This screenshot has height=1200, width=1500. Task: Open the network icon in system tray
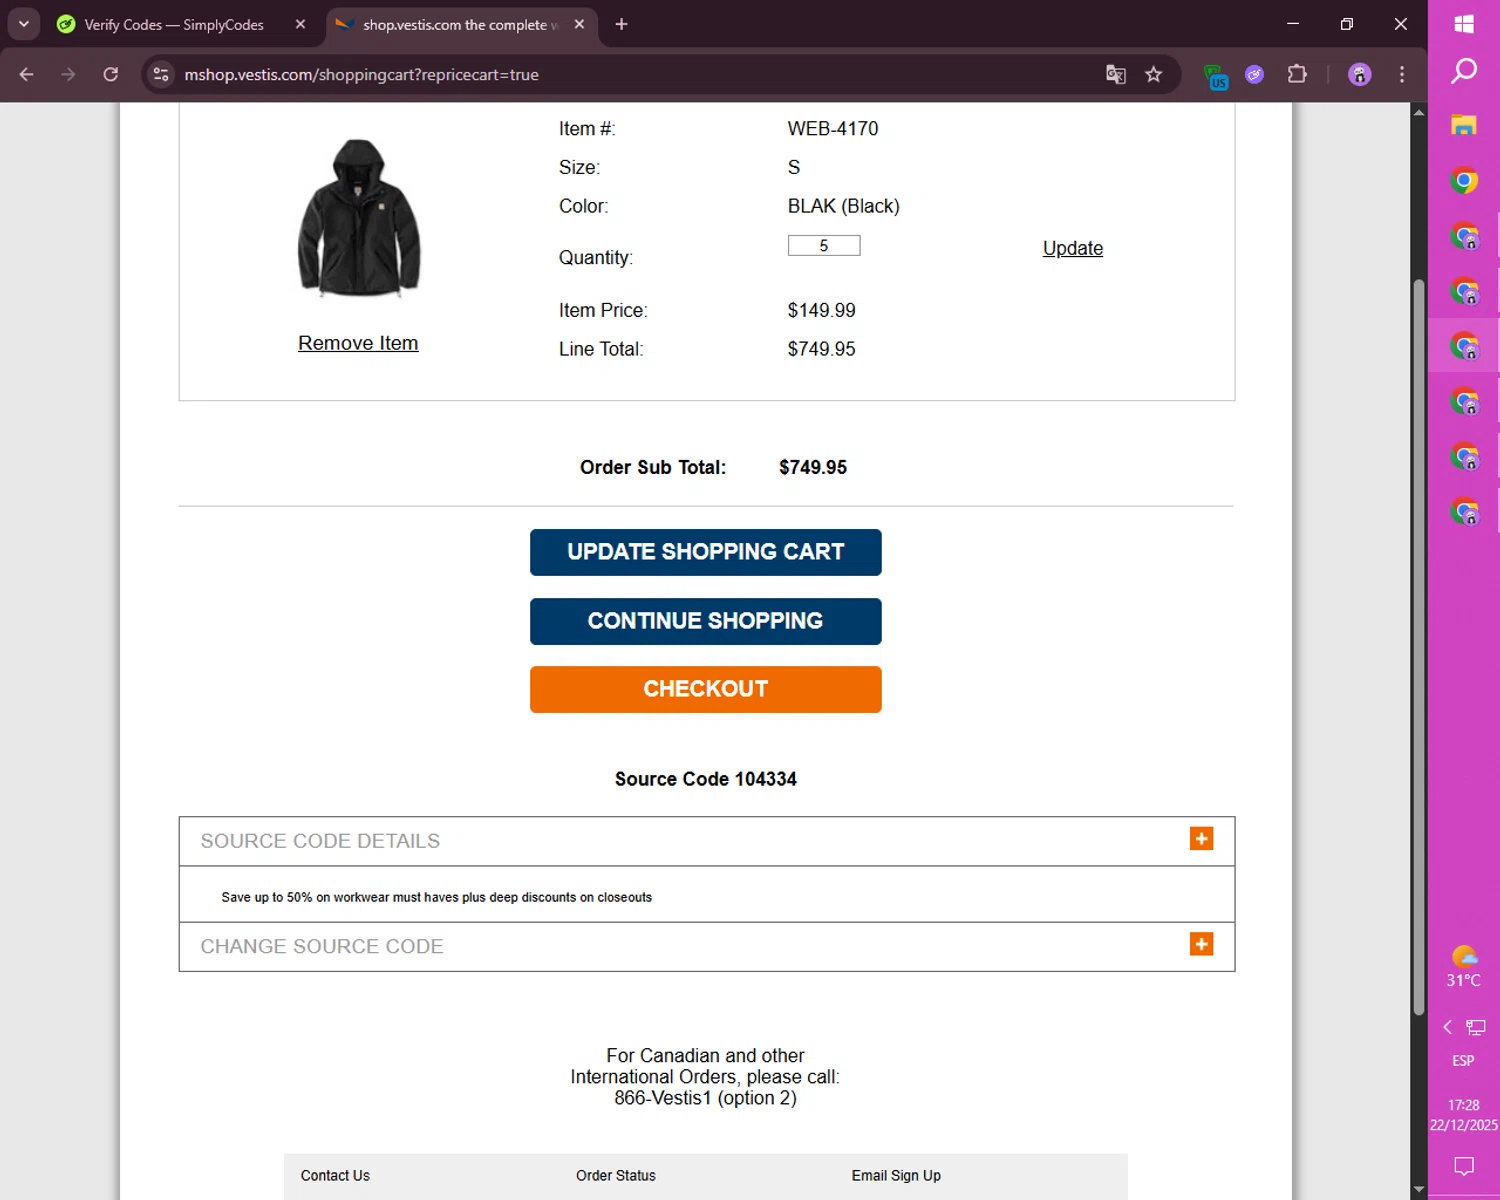[1476, 1027]
